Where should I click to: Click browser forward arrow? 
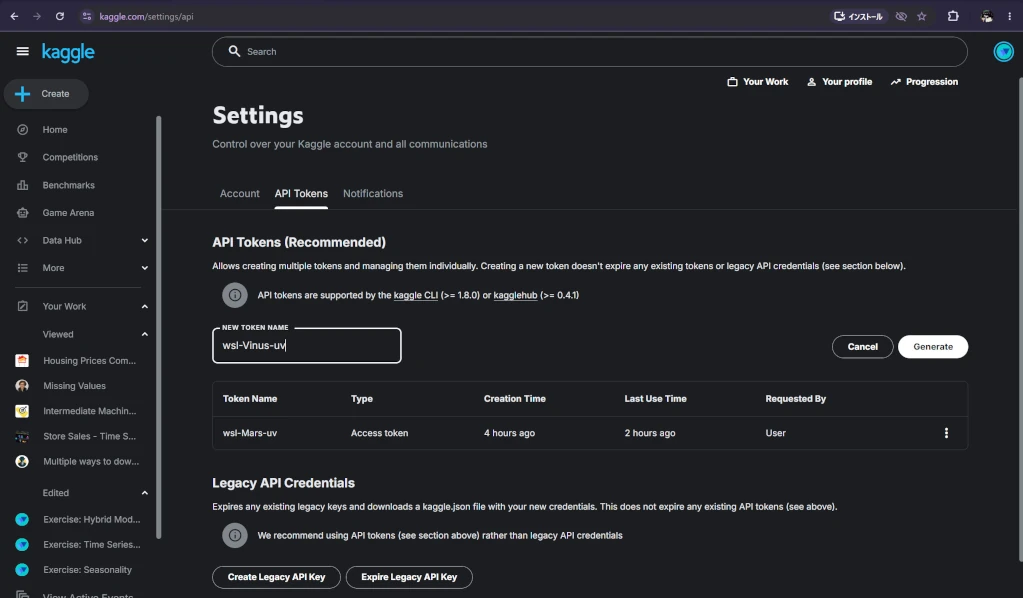tap(37, 16)
